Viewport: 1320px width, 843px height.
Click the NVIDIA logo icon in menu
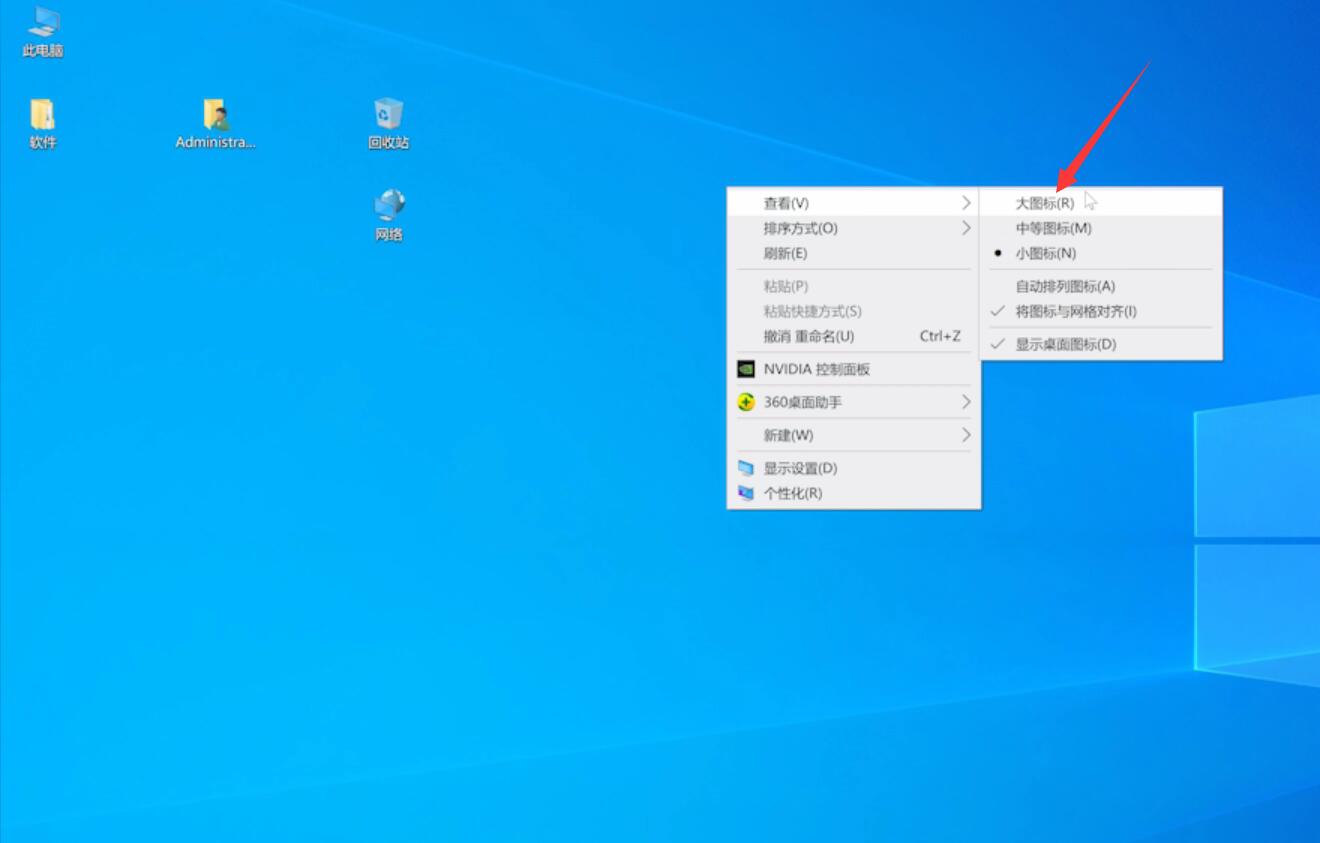tap(746, 369)
